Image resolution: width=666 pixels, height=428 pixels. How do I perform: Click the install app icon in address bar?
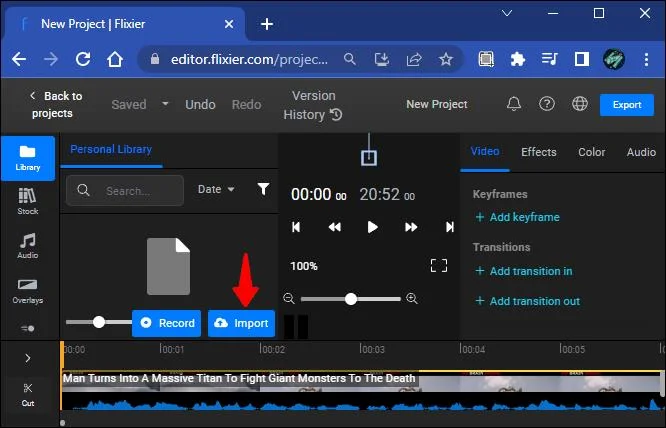coord(381,59)
